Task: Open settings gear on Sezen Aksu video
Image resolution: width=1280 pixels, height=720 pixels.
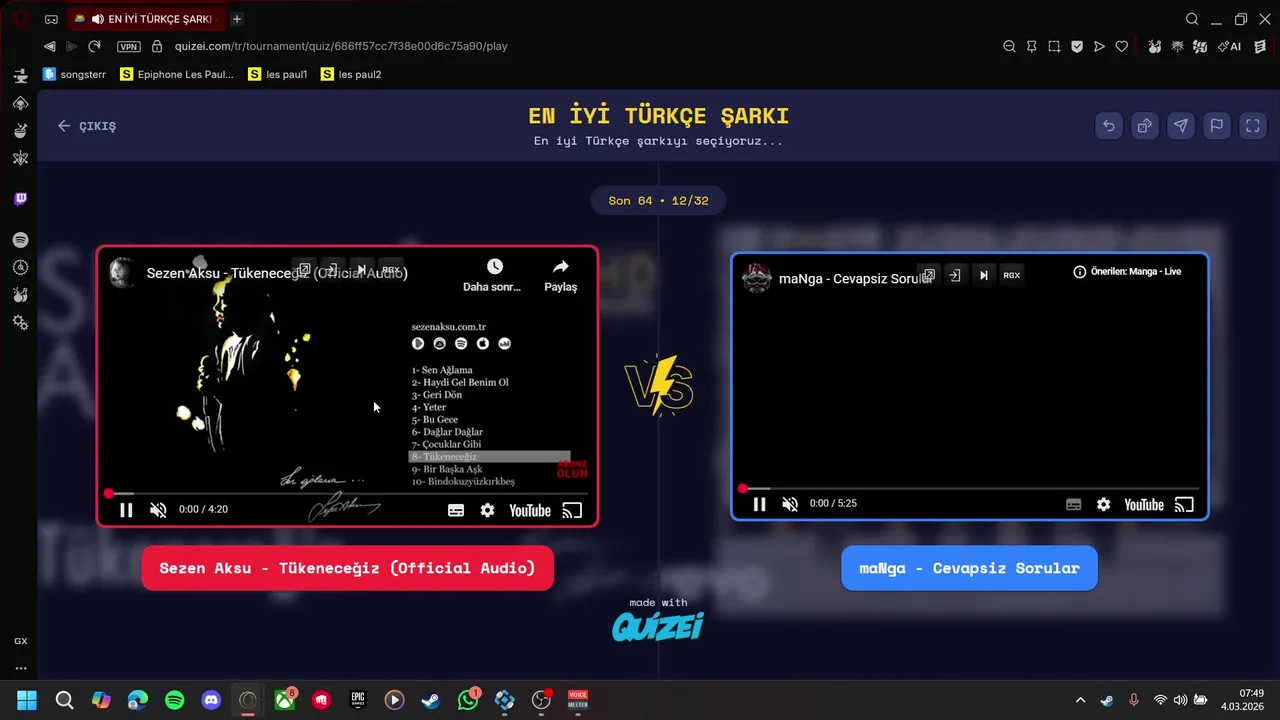Action: click(487, 510)
